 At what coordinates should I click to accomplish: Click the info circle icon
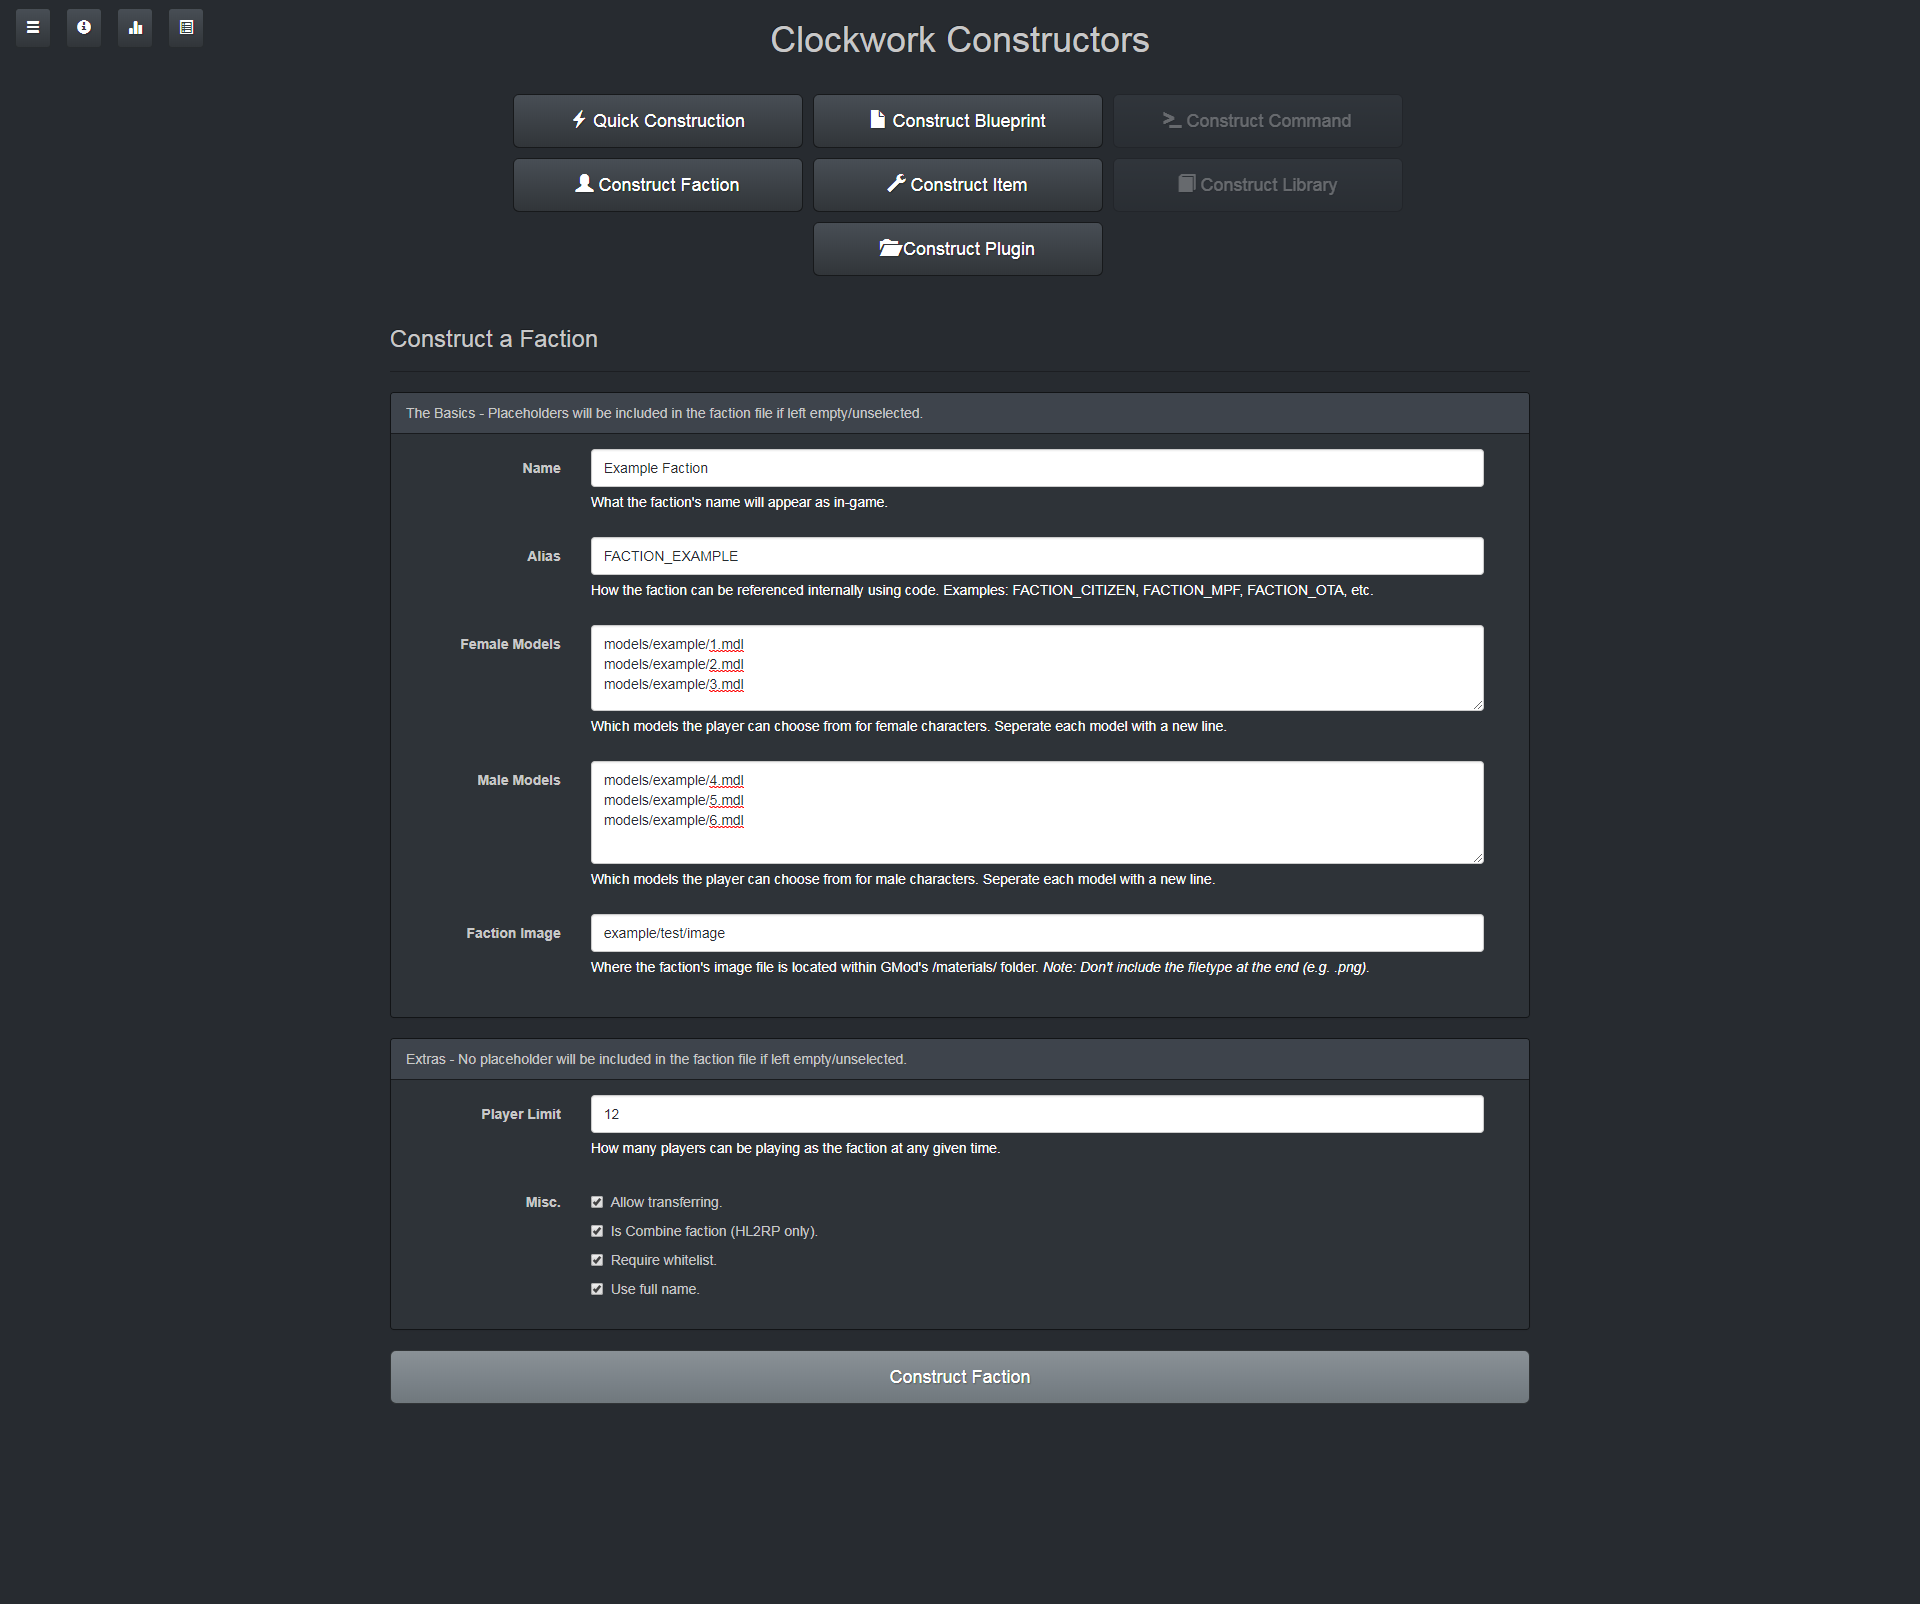tap(84, 27)
